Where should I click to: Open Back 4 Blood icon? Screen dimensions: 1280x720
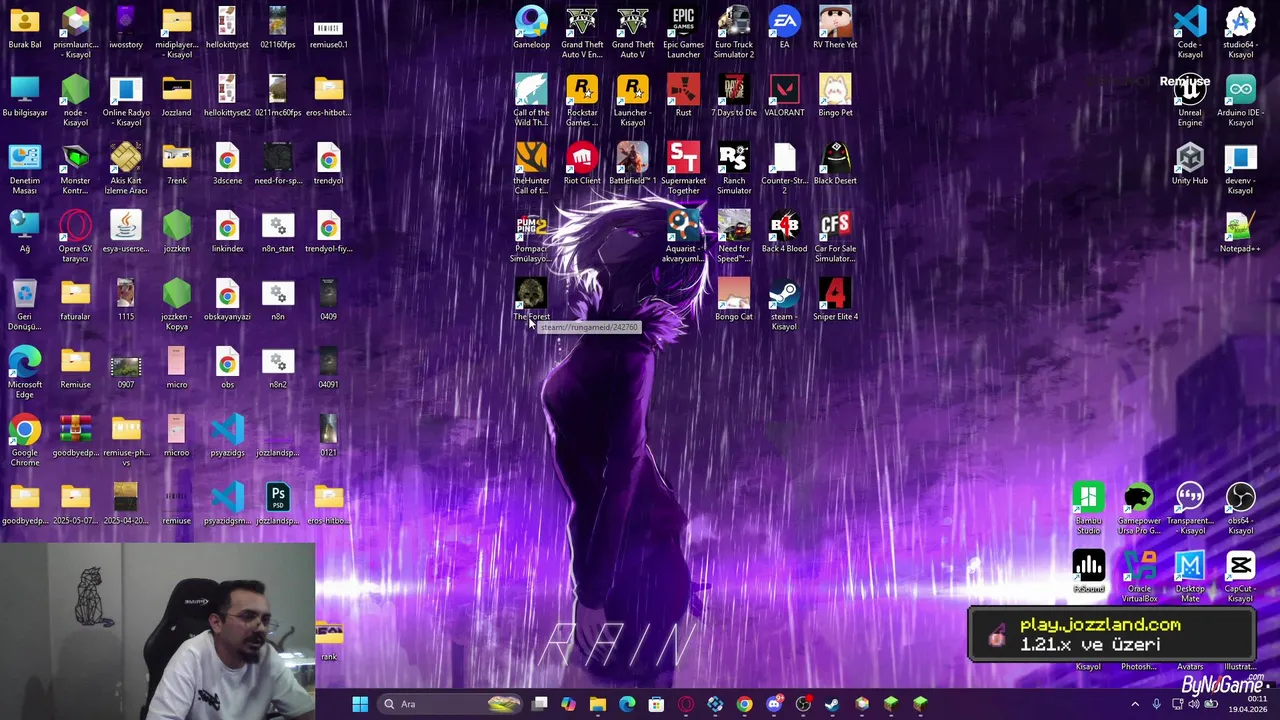point(784,232)
